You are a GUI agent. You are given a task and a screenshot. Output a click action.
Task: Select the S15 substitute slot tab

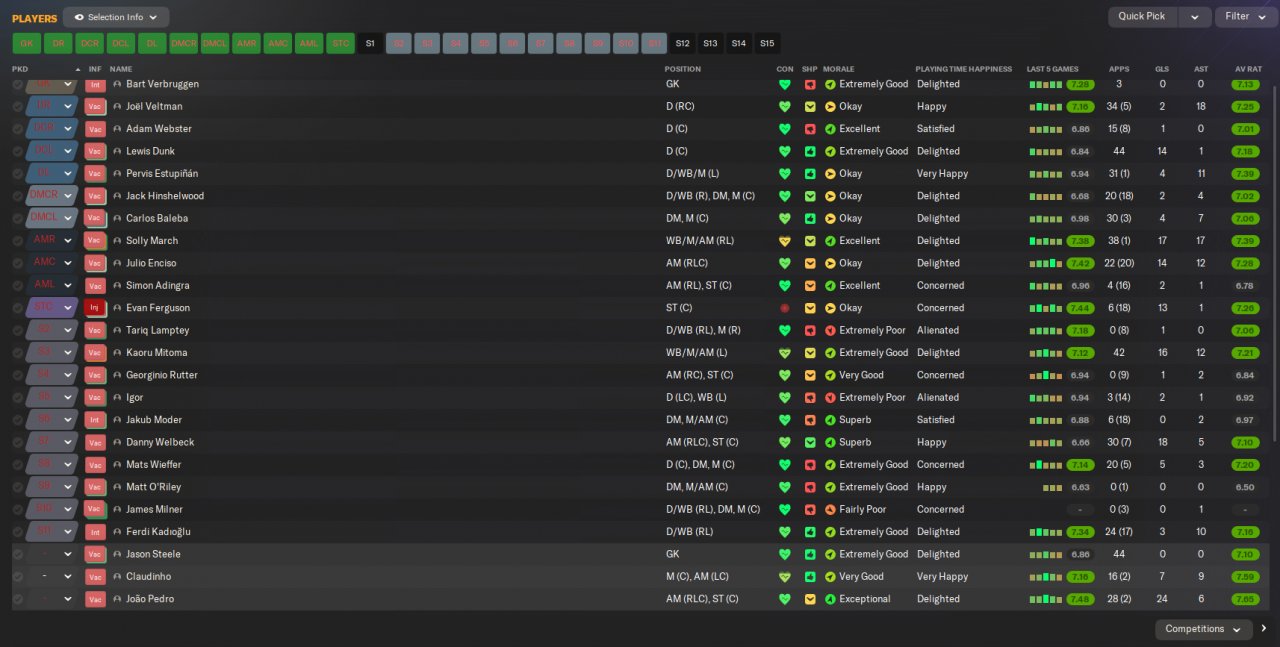(767, 43)
